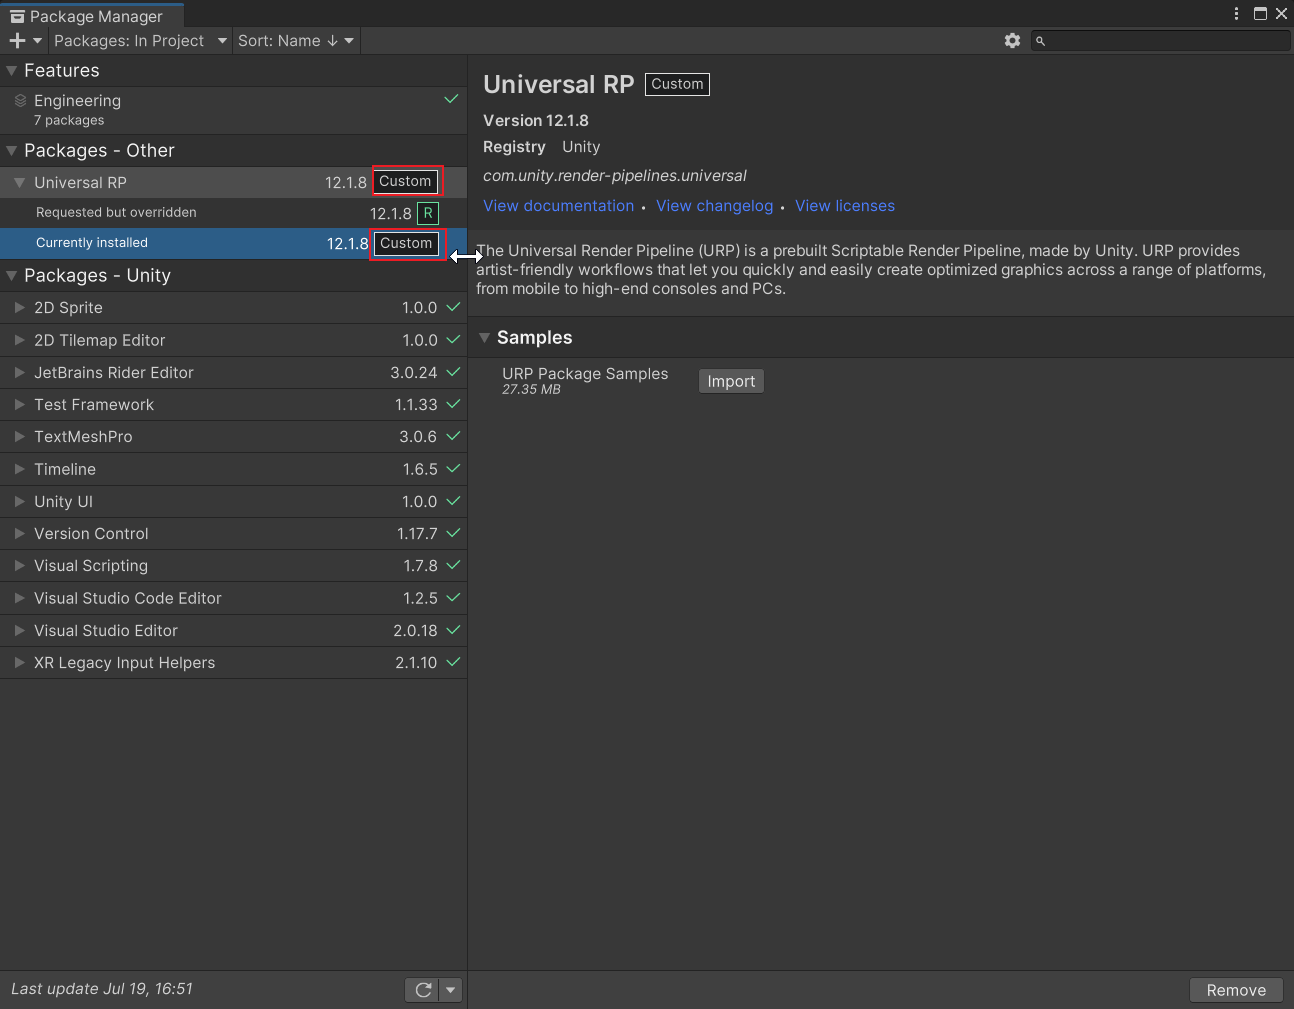Image resolution: width=1294 pixels, height=1009 pixels.
Task: Collapse the Samples section
Action: [485, 337]
